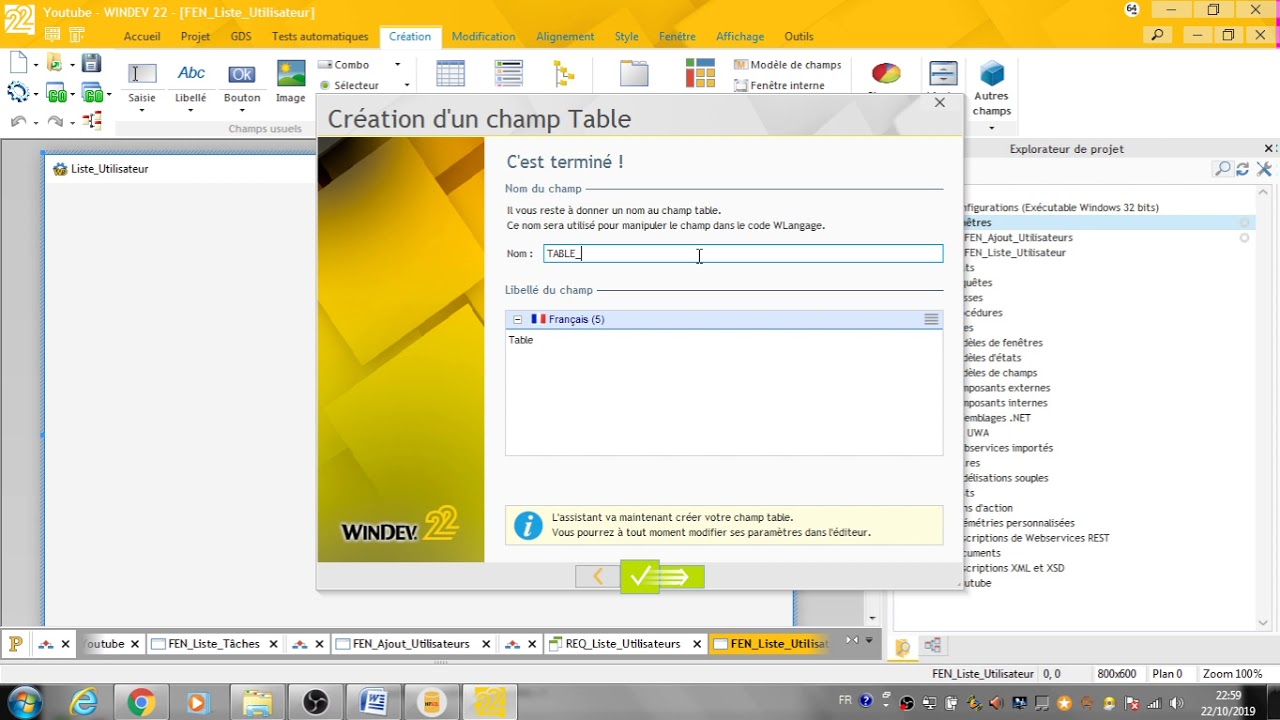Click Modèle de champs button
The image size is (1280, 720).
pyautogui.click(x=788, y=65)
